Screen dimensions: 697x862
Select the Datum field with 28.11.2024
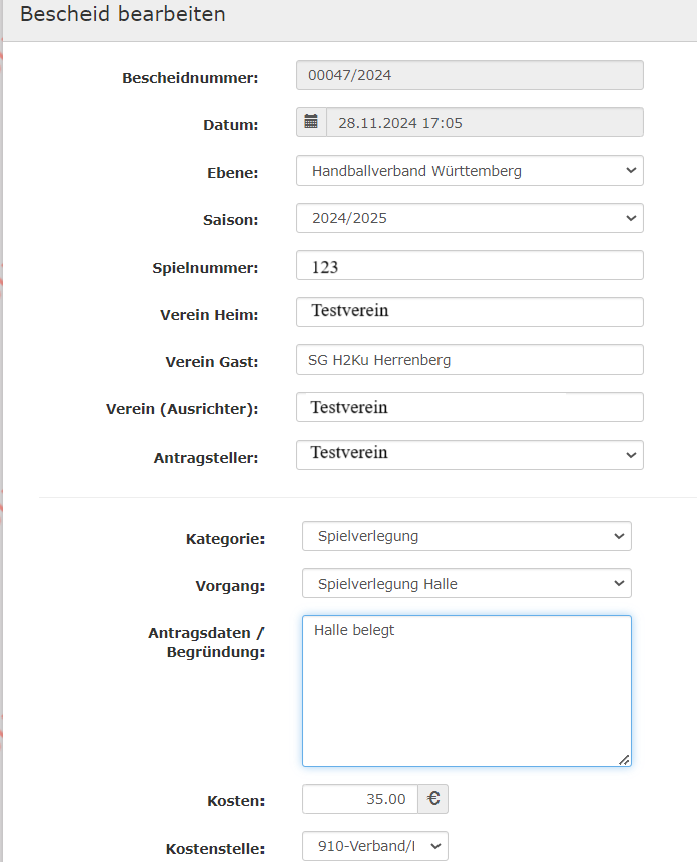pos(484,122)
